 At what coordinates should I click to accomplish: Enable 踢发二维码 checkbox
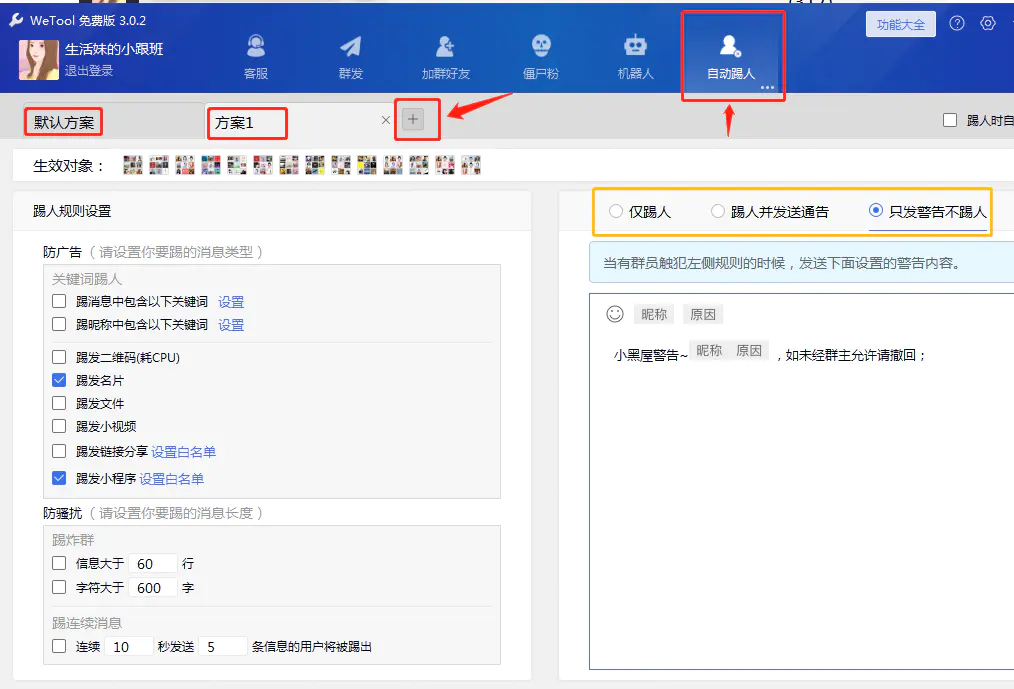coord(59,357)
